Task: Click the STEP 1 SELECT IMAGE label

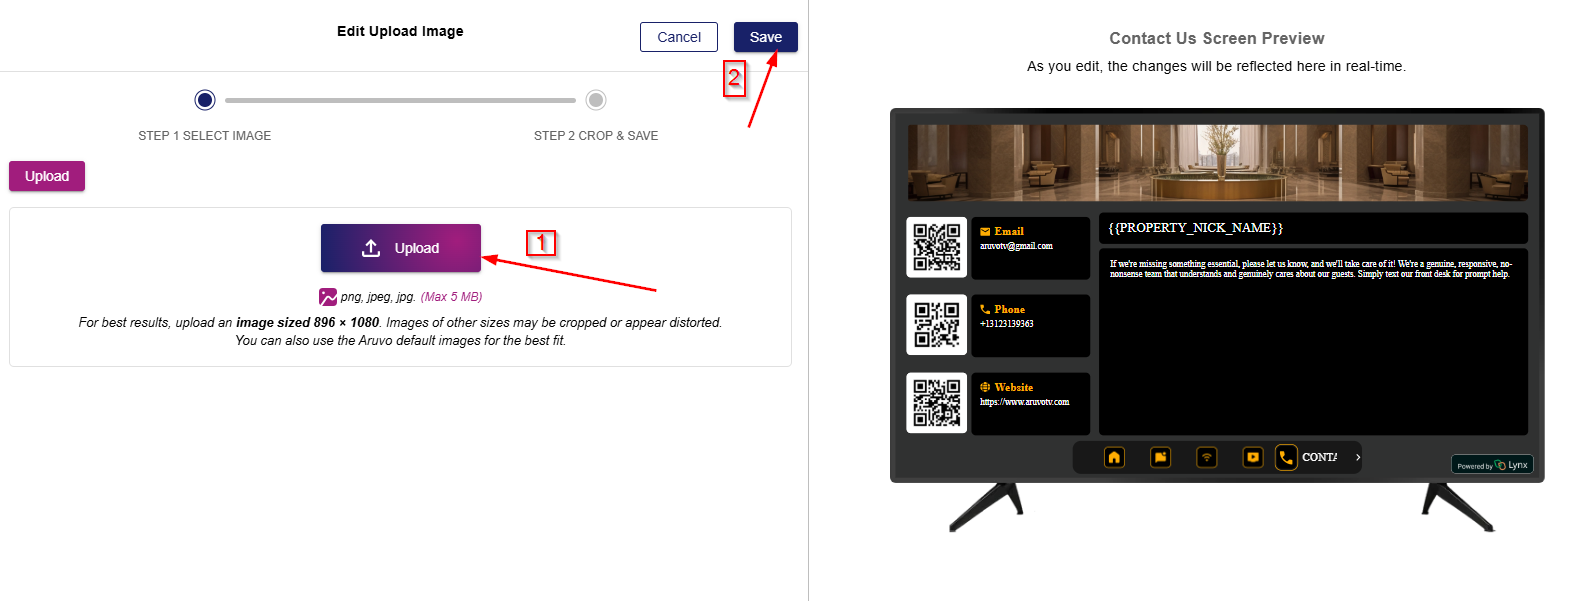Action: (205, 136)
